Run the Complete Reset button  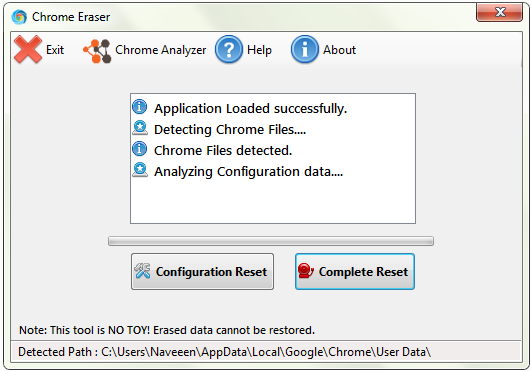[x=355, y=271]
